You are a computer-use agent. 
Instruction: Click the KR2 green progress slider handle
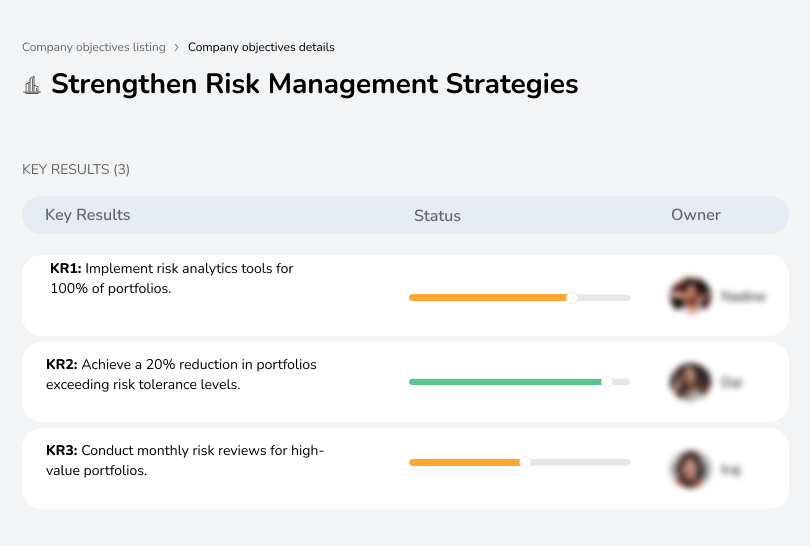pos(606,382)
